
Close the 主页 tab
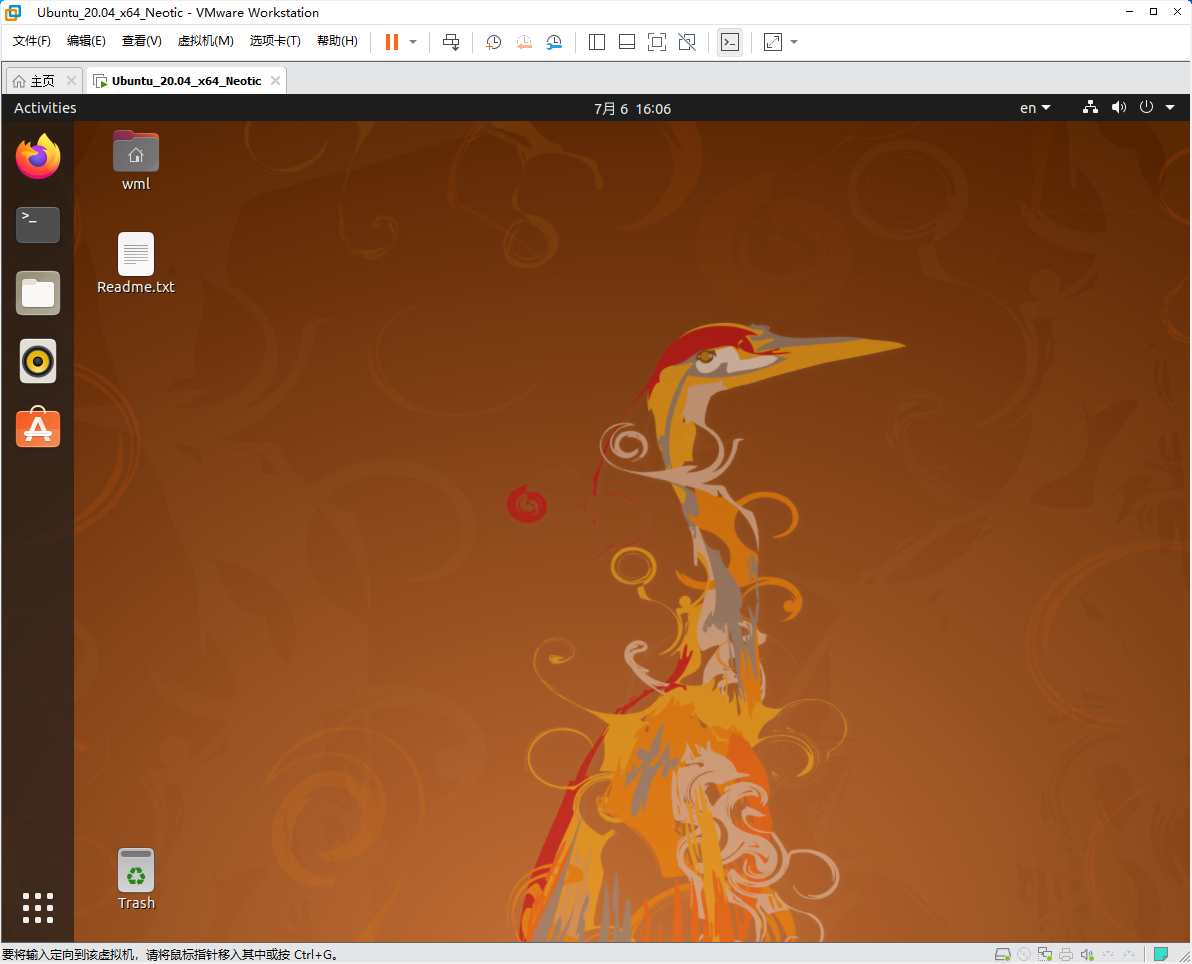71,81
